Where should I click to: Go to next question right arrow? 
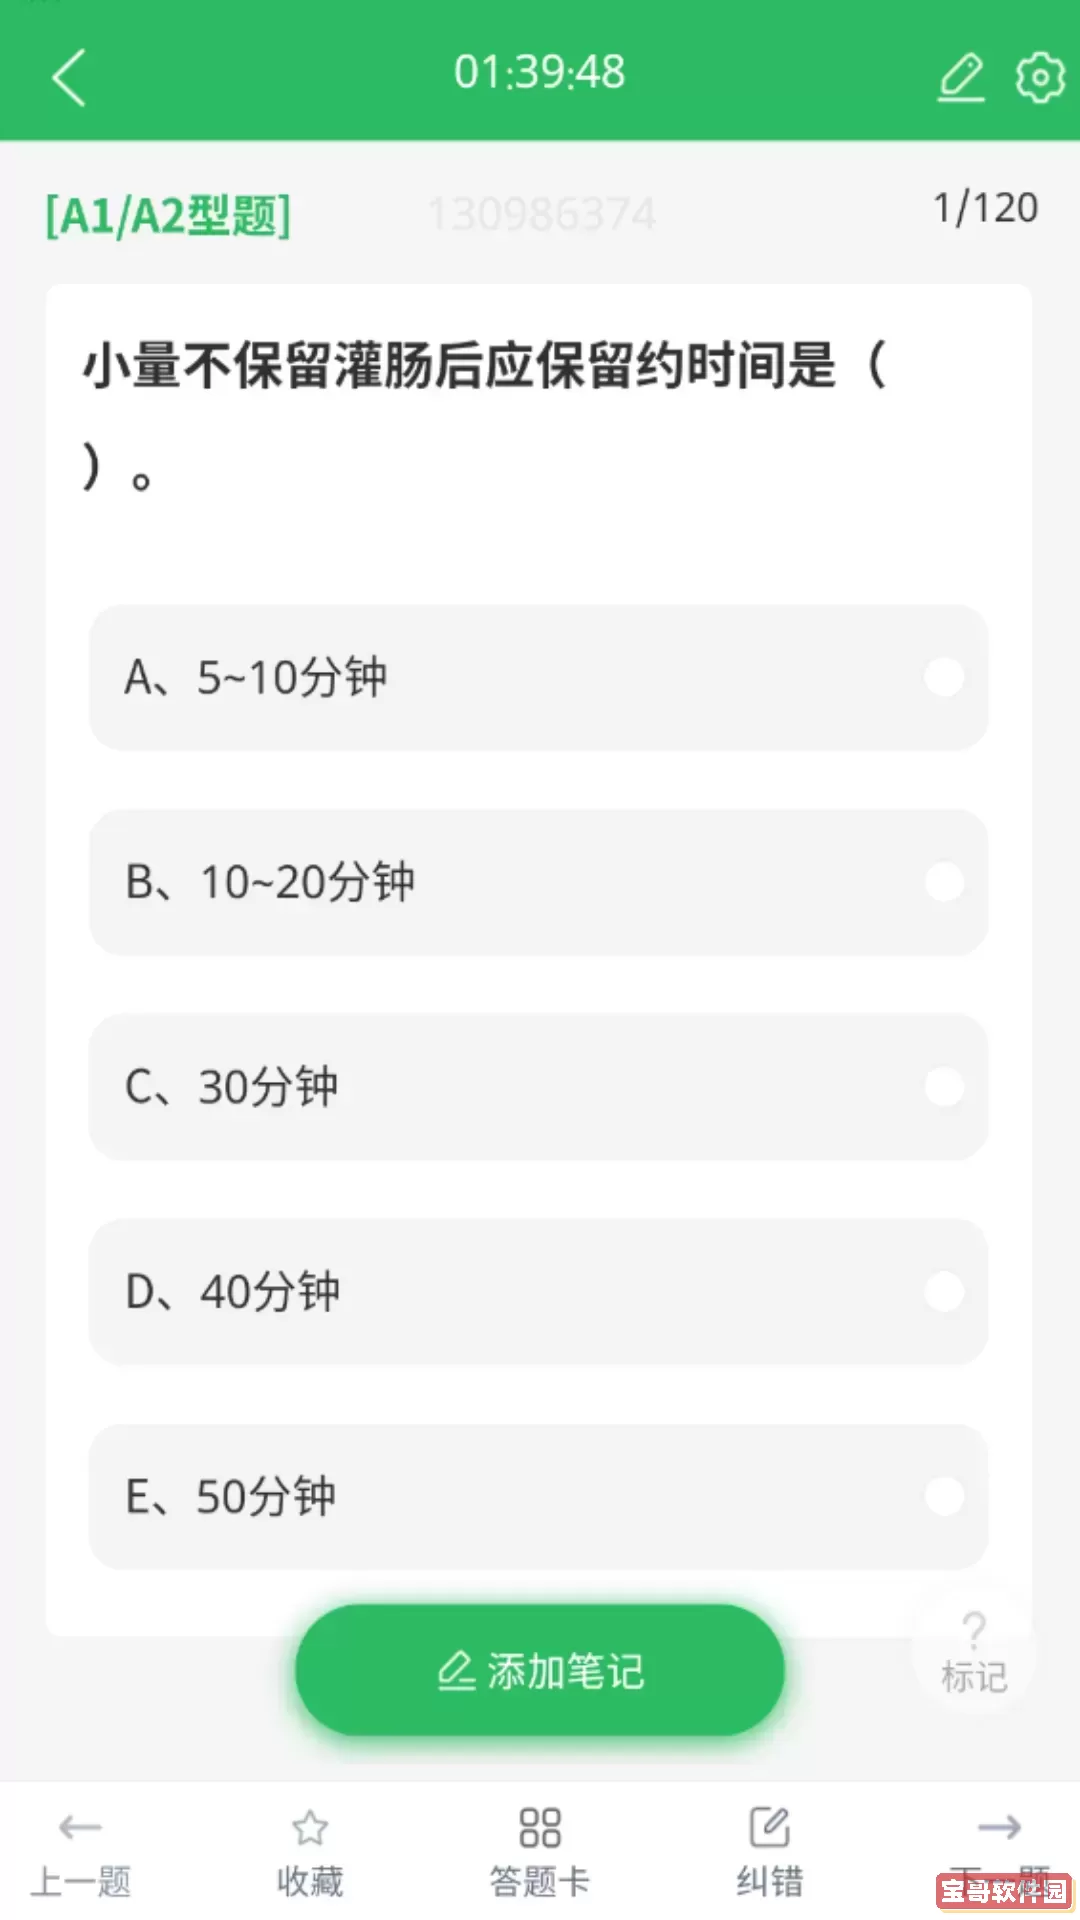(999, 1828)
